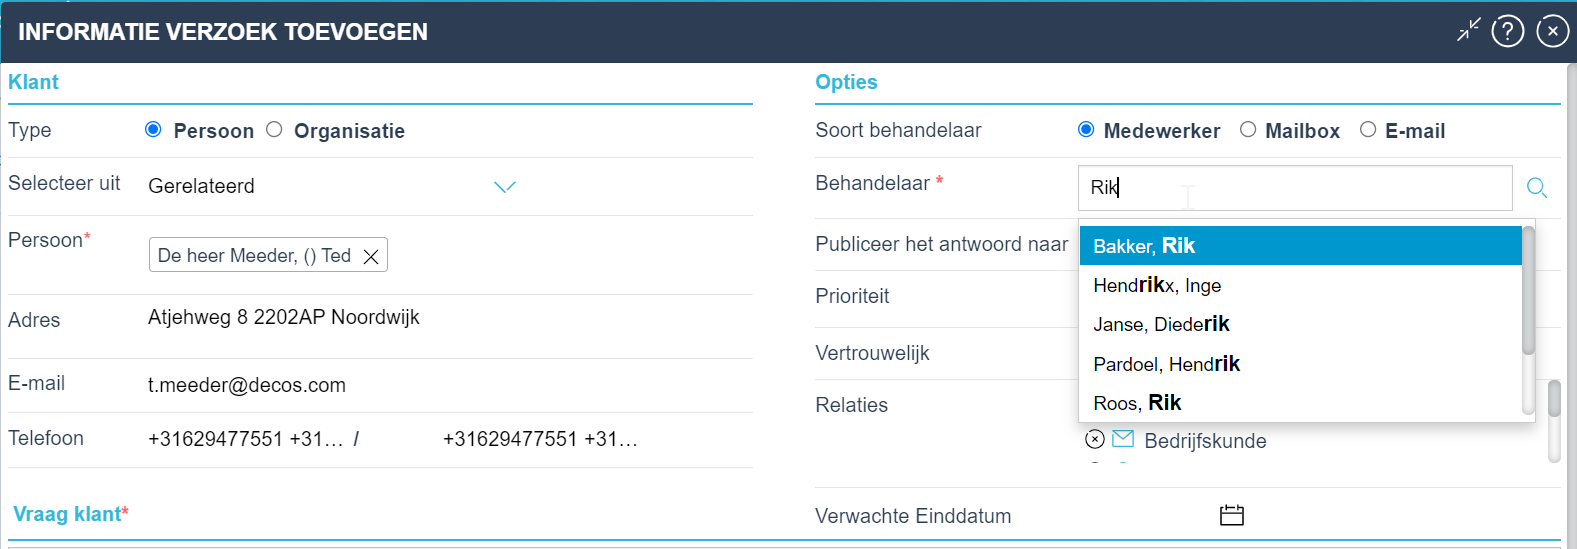
Task: Collapse the dialog with the shrink arrows icon
Action: 1468,31
